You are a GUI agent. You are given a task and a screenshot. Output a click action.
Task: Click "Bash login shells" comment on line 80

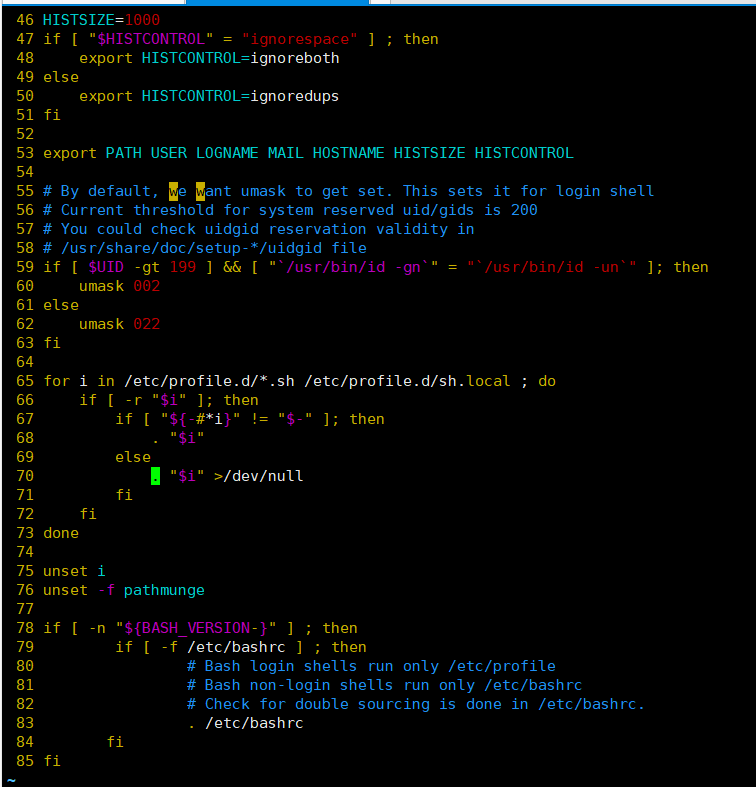(x=281, y=666)
